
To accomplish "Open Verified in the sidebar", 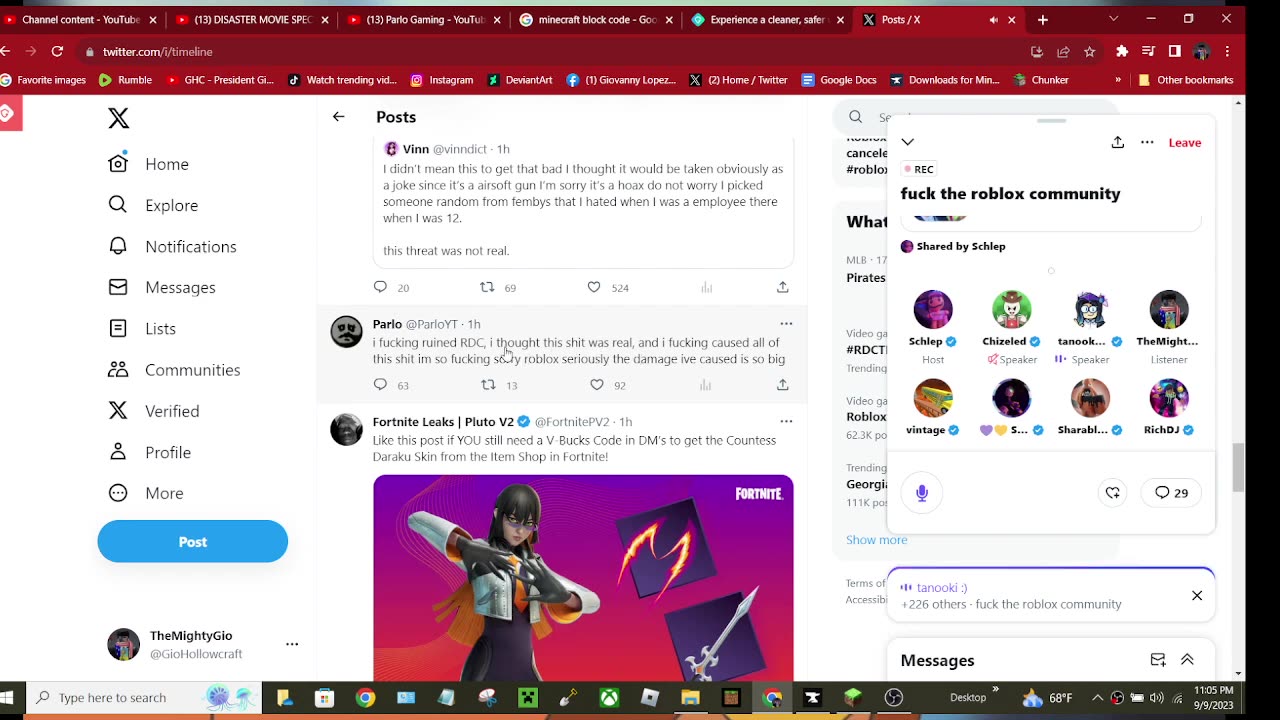I will 153,411.
